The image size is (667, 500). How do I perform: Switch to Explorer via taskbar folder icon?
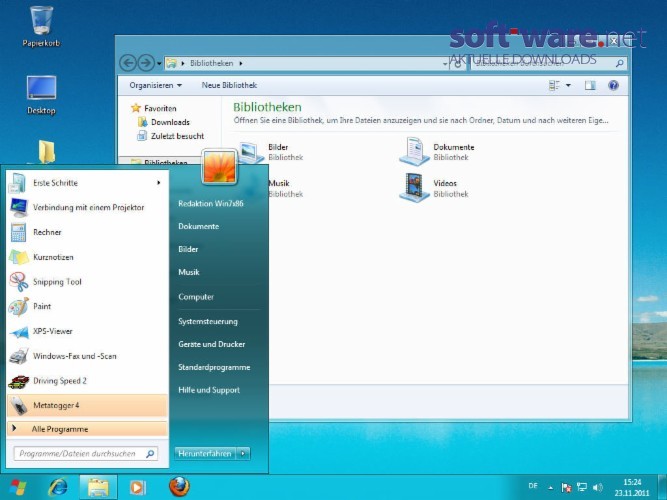click(x=98, y=487)
